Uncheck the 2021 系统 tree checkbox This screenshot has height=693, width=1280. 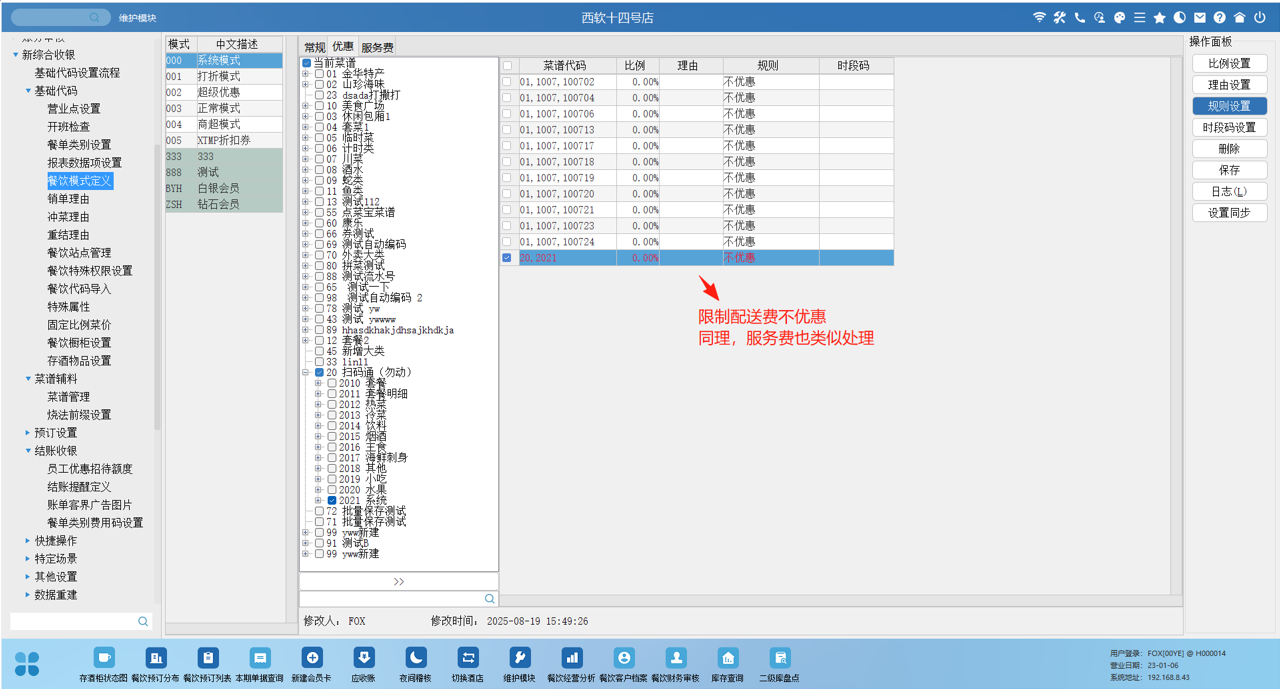tap(332, 500)
